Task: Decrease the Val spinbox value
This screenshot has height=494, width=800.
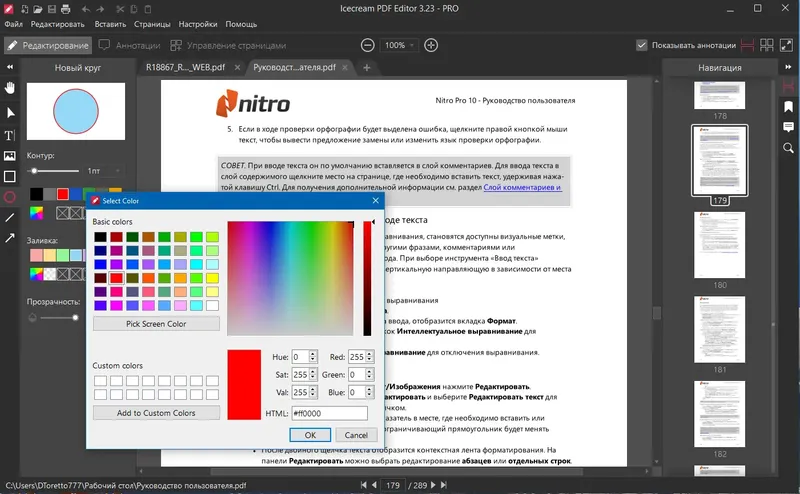Action: (x=313, y=396)
